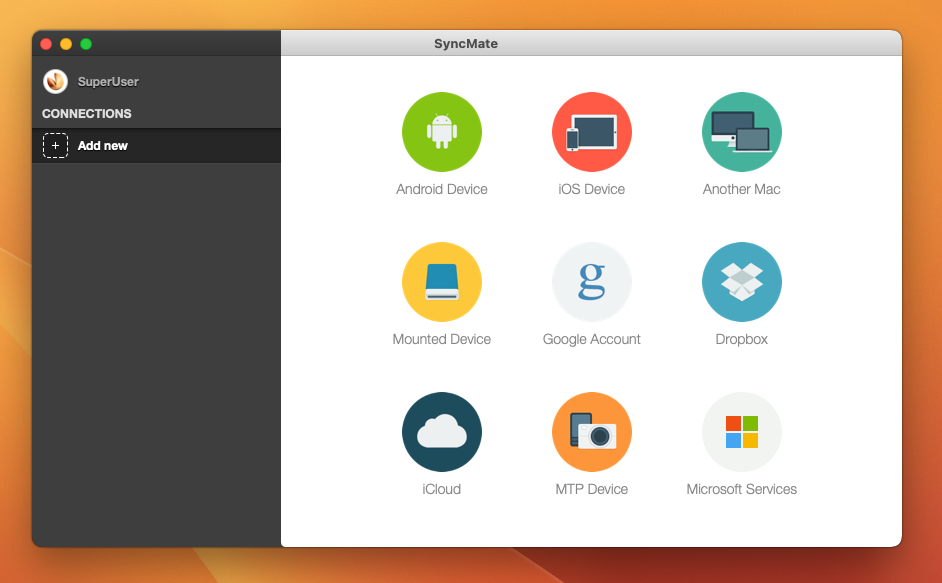Select the Mounted Device drive icon

[x=441, y=282]
